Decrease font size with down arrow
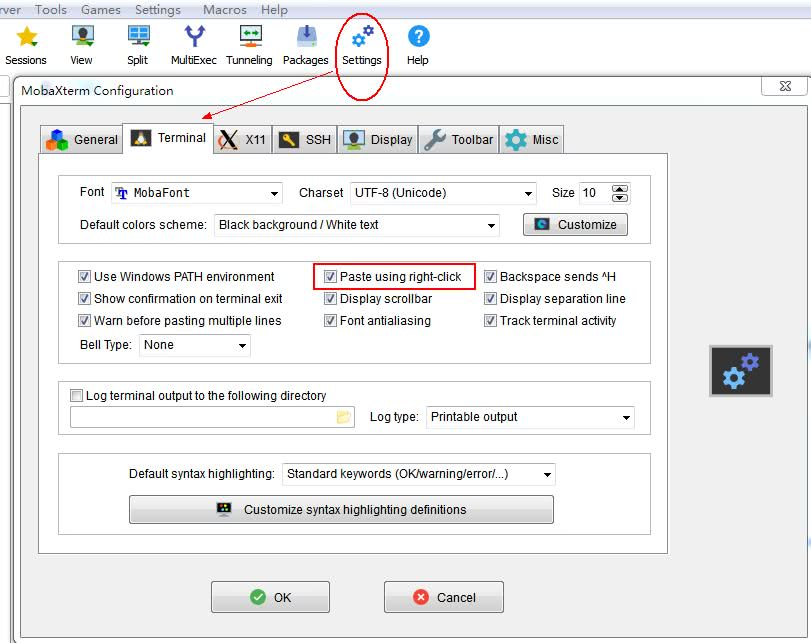This screenshot has height=643, width=811. 620,198
